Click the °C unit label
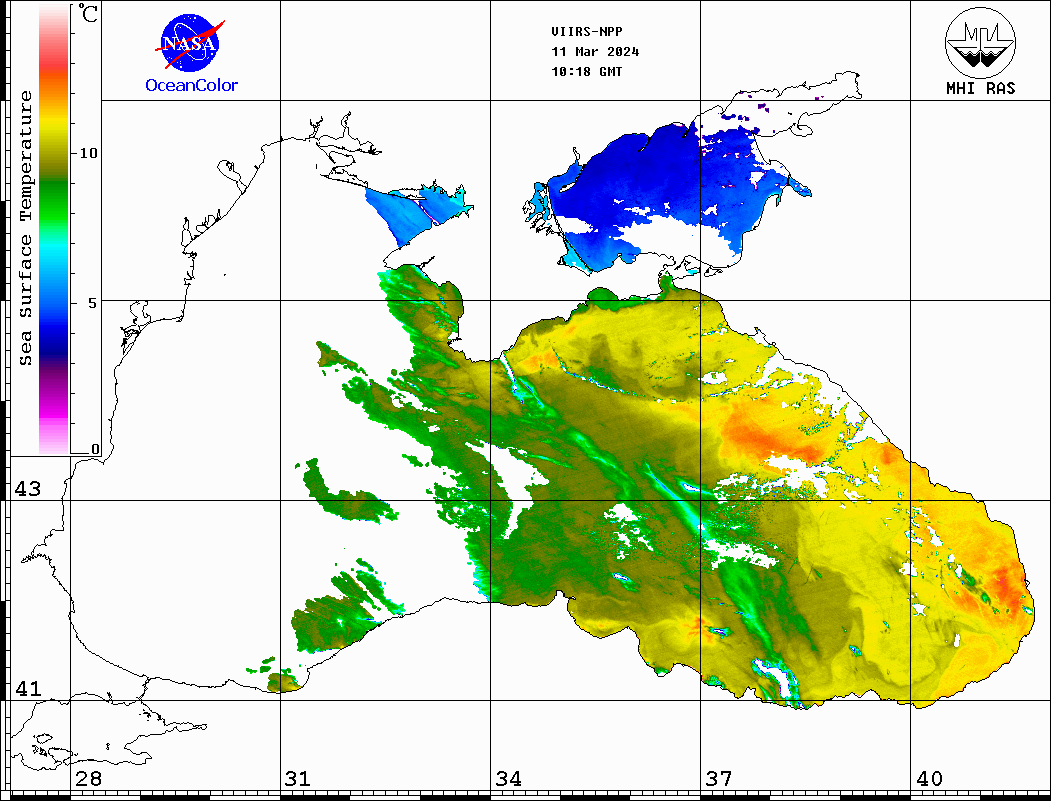 point(88,13)
